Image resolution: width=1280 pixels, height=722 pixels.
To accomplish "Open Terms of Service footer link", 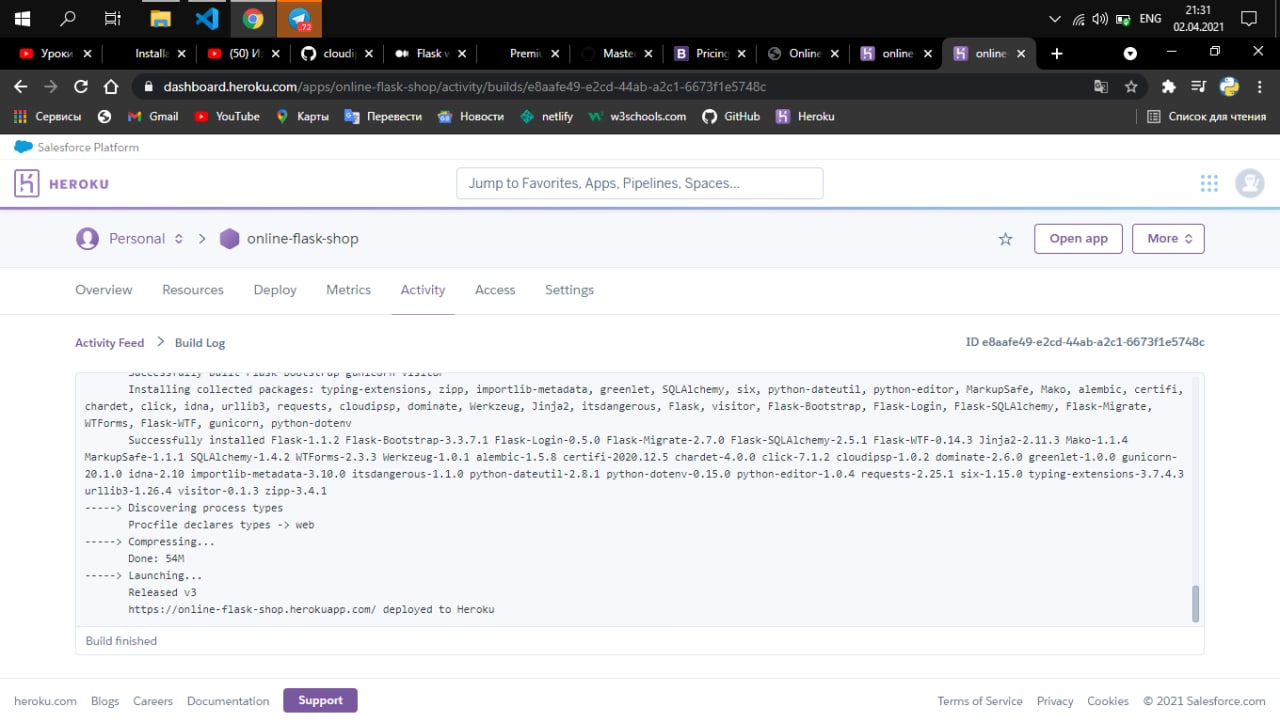I will [979, 701].
